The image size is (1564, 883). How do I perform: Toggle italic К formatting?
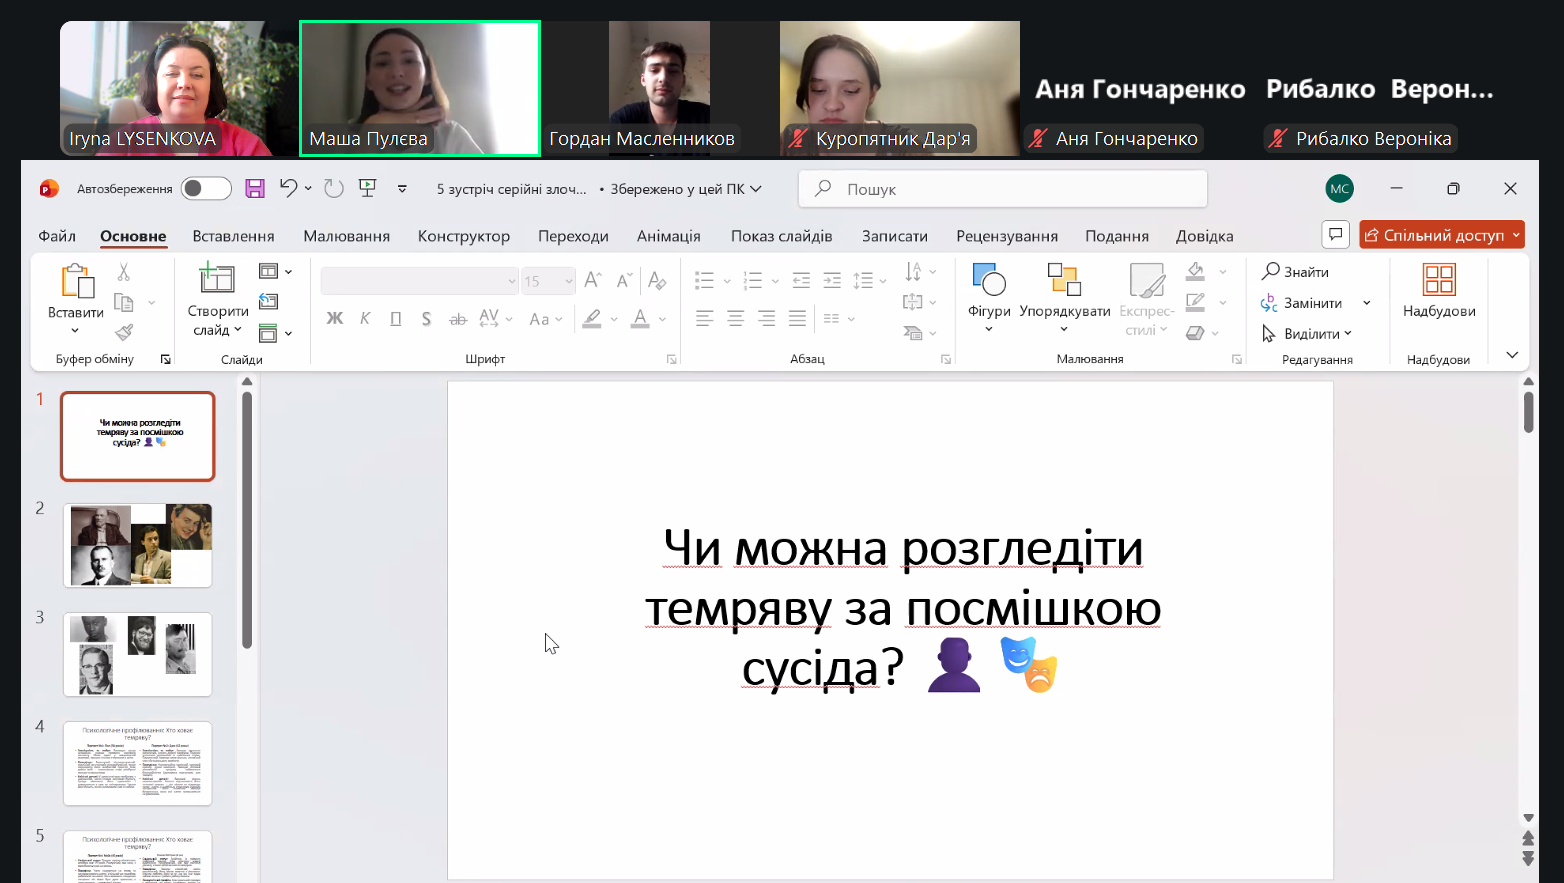pyautogui.click(x=365, y=319)
